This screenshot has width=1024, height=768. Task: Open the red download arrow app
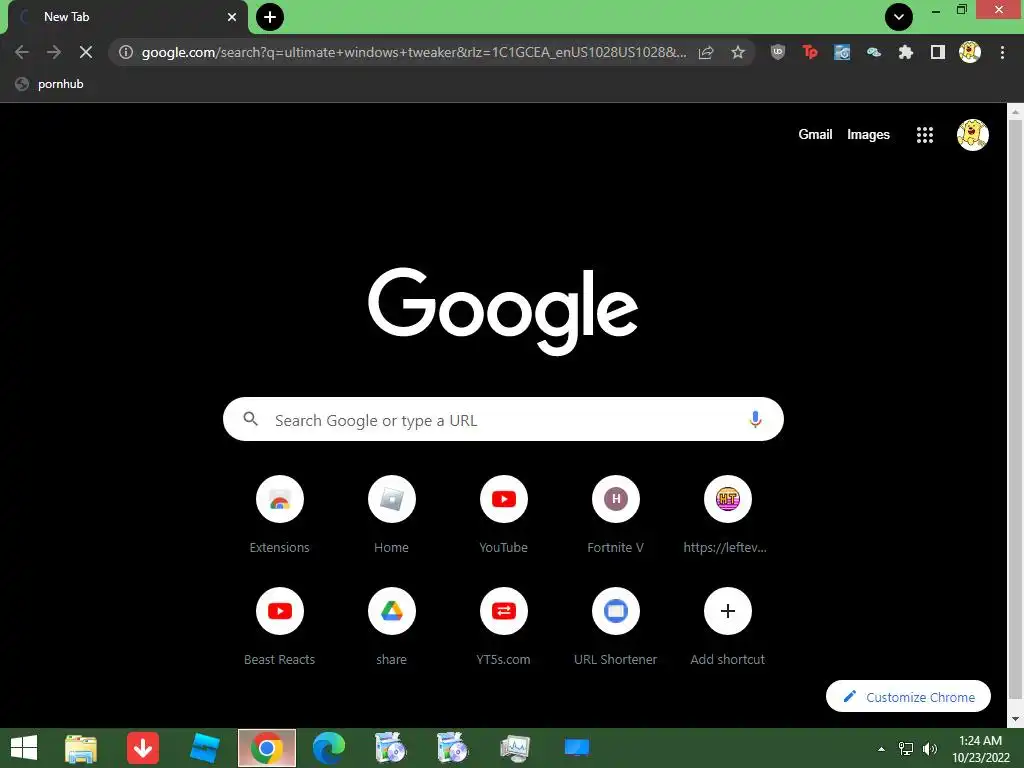pos(143,748)
